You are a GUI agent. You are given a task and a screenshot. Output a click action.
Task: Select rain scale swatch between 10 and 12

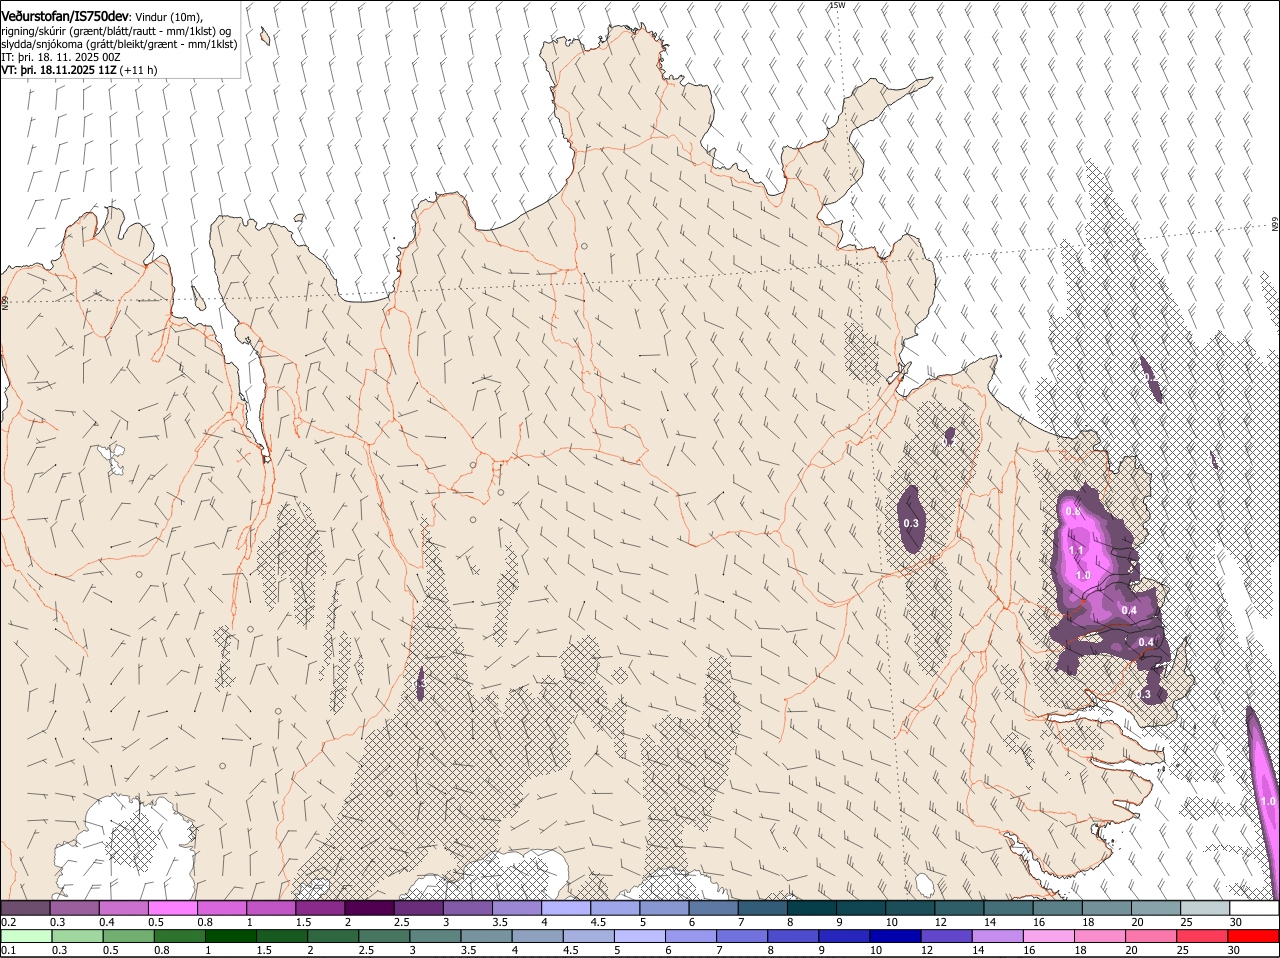coord(894,936)
